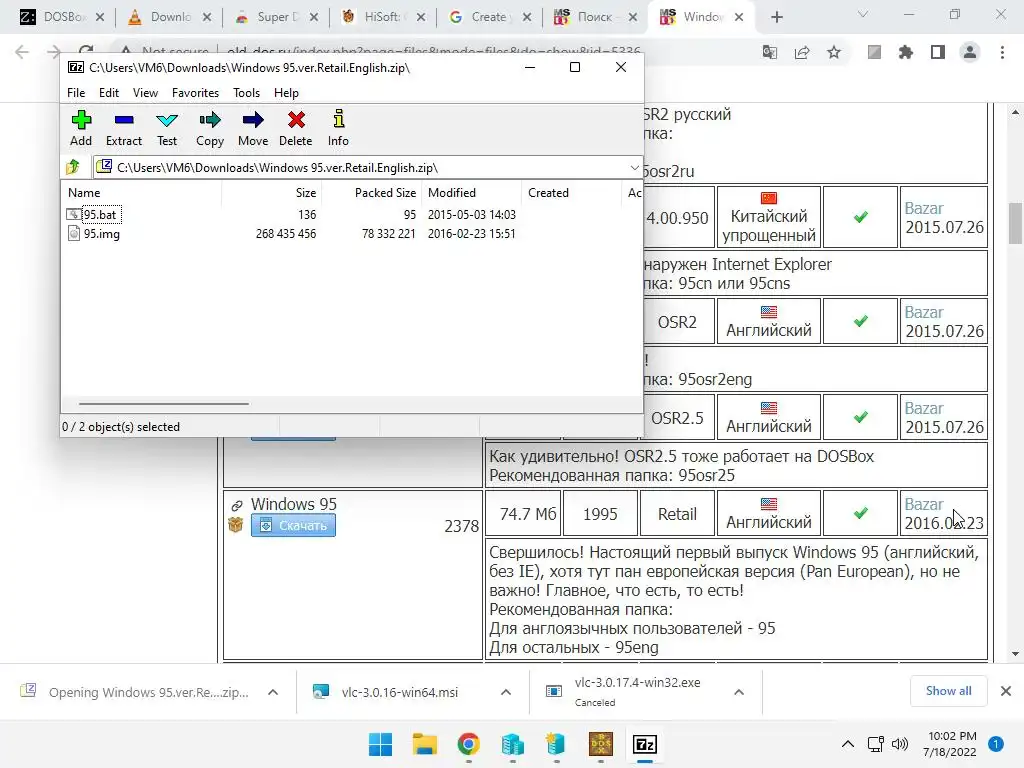Switch to the DOSBox browser tab
The height and width of the screenshot is (768, 1024).
click(63, 17)
